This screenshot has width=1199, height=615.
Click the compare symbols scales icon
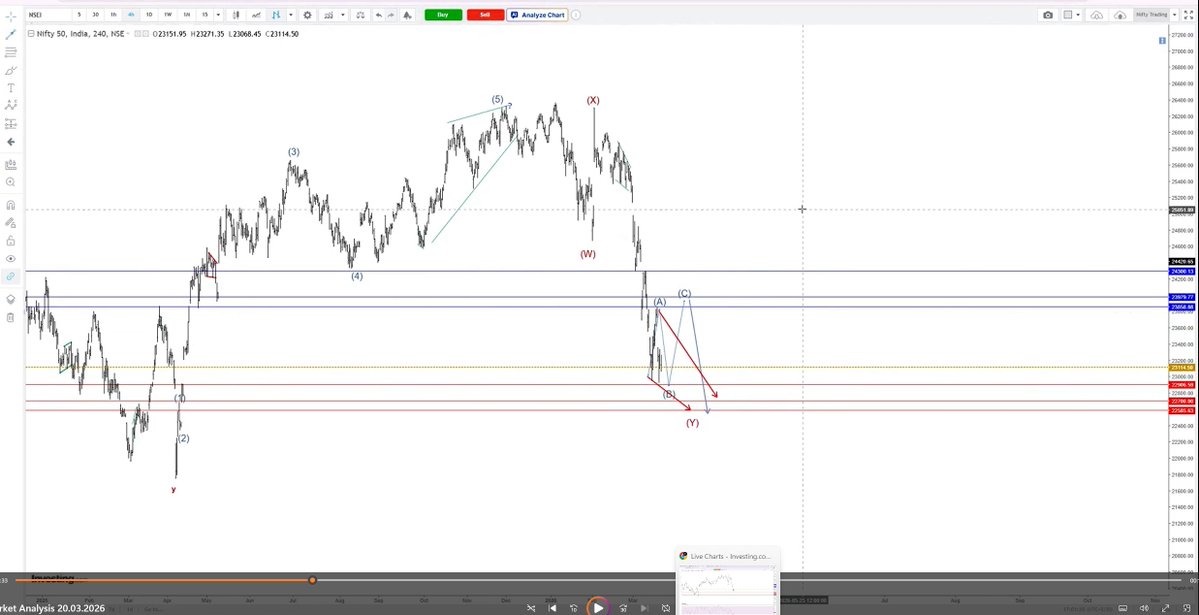pos(359,15)
